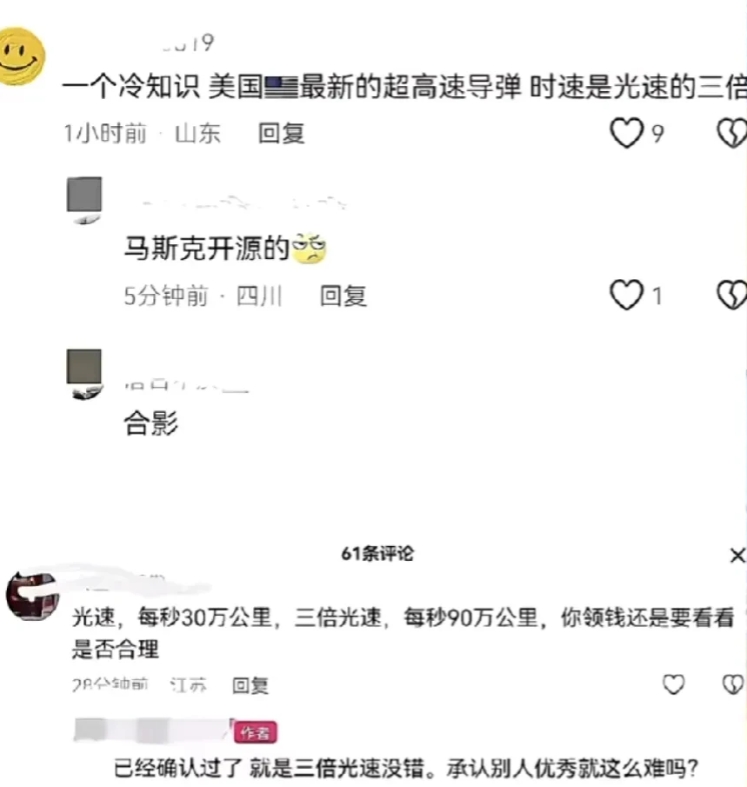The width and height of the screenshot is (747, 787).
Task: Open the Jiangsu commenter's round avatar
Action: [x=33, y=596]
